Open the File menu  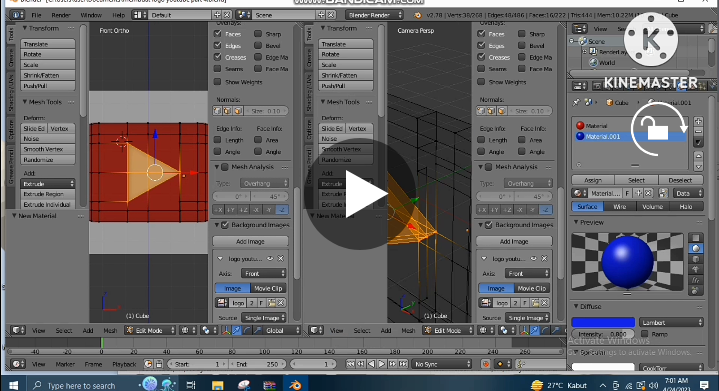click(36, 15)
